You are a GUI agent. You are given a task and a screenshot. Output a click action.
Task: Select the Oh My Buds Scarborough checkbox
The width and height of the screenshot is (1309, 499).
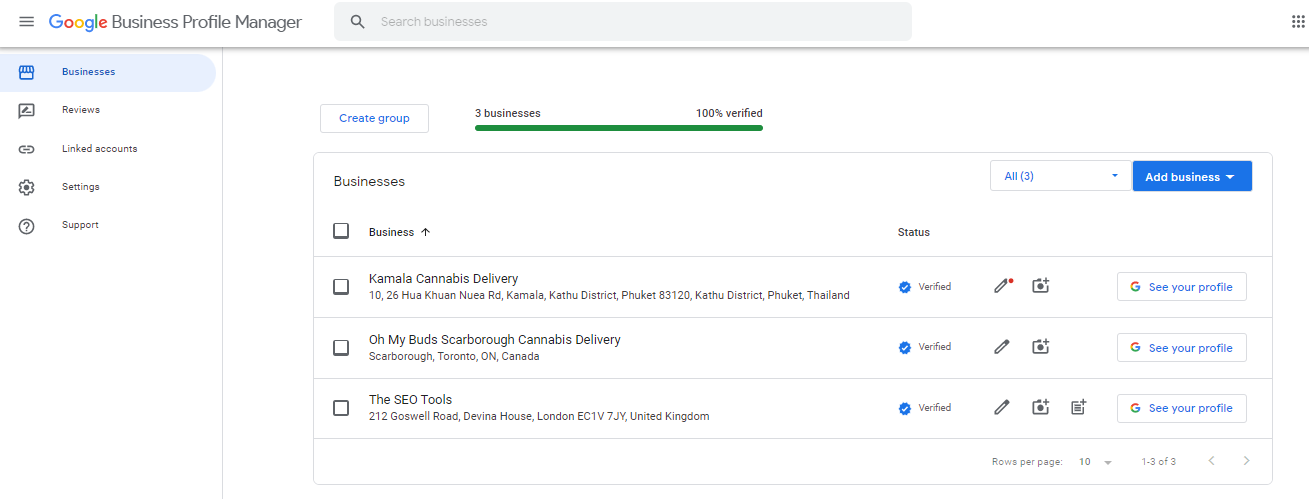[x=341, y=348]
